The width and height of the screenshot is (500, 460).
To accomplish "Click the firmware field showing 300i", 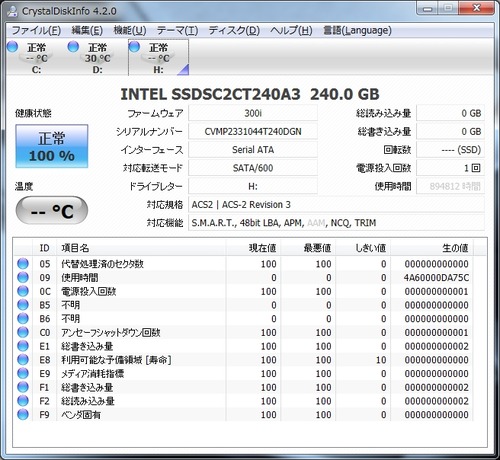I will pos(253,113).
